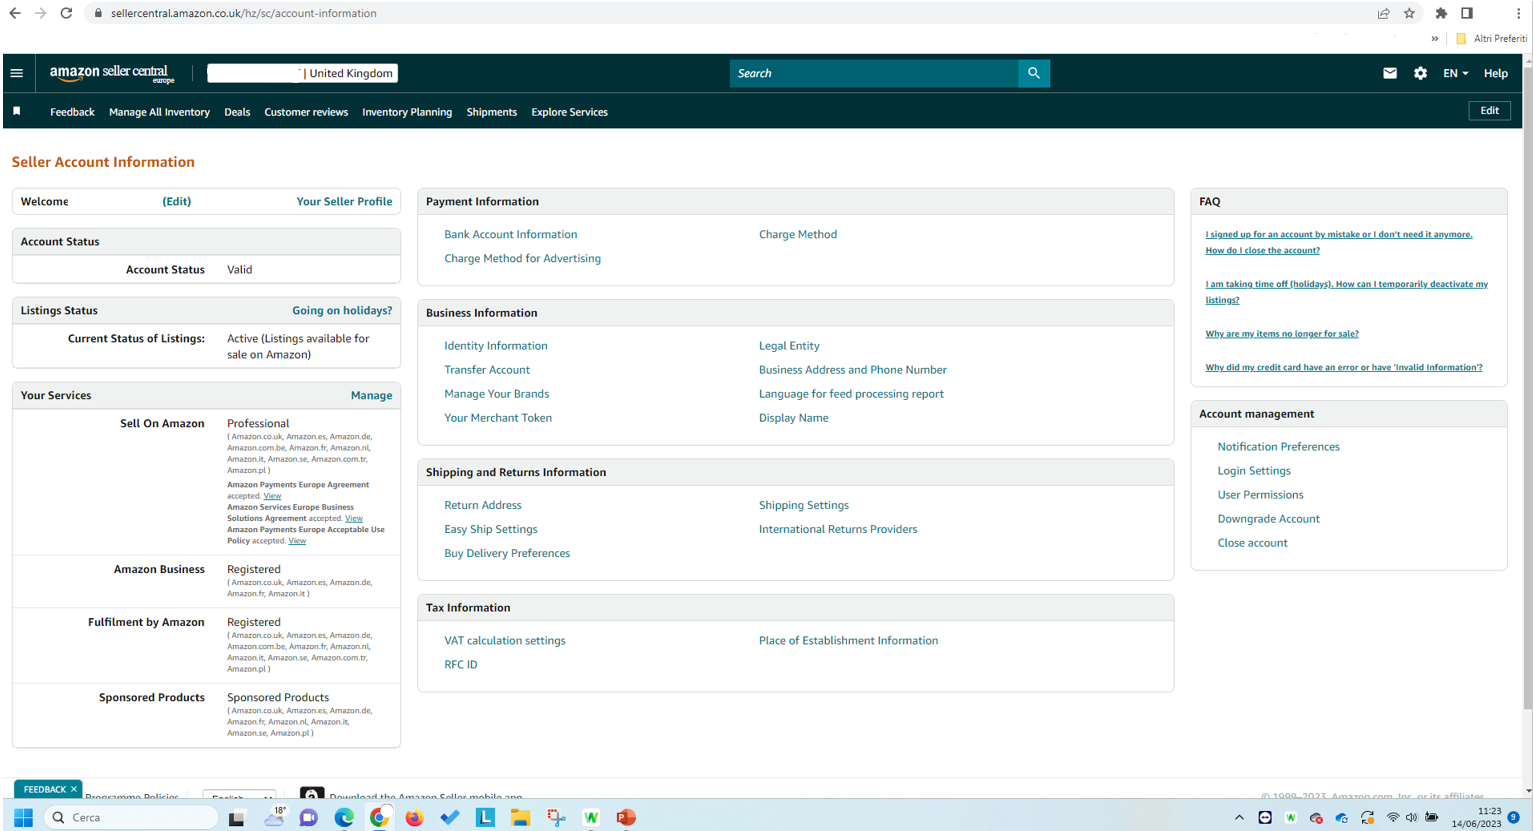Expand the bookmarks overflow chevron
The image size is (1533, 831).
(1434, 39)
